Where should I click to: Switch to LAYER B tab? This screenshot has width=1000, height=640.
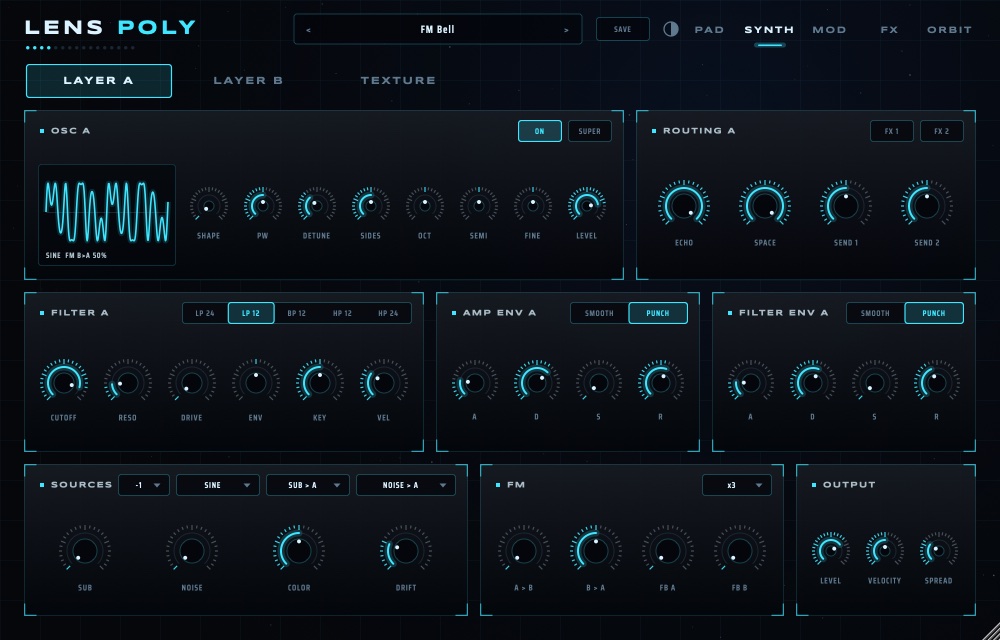tap(248, 80)
